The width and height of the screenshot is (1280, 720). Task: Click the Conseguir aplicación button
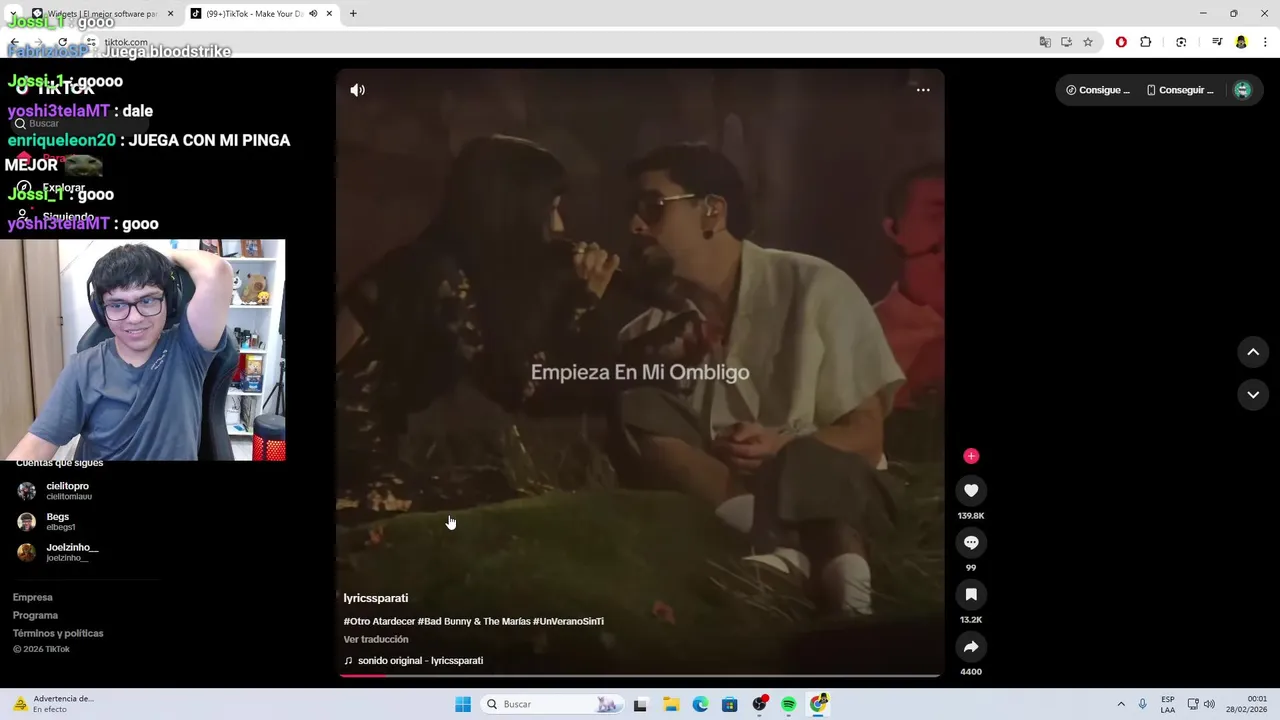1180,90
